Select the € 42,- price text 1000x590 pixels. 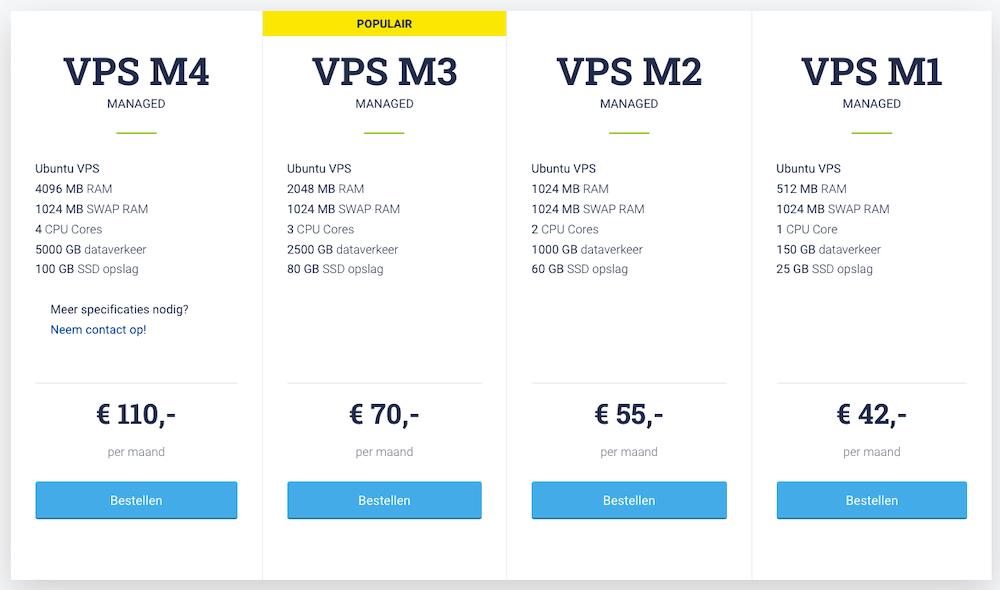pos(872,413)
